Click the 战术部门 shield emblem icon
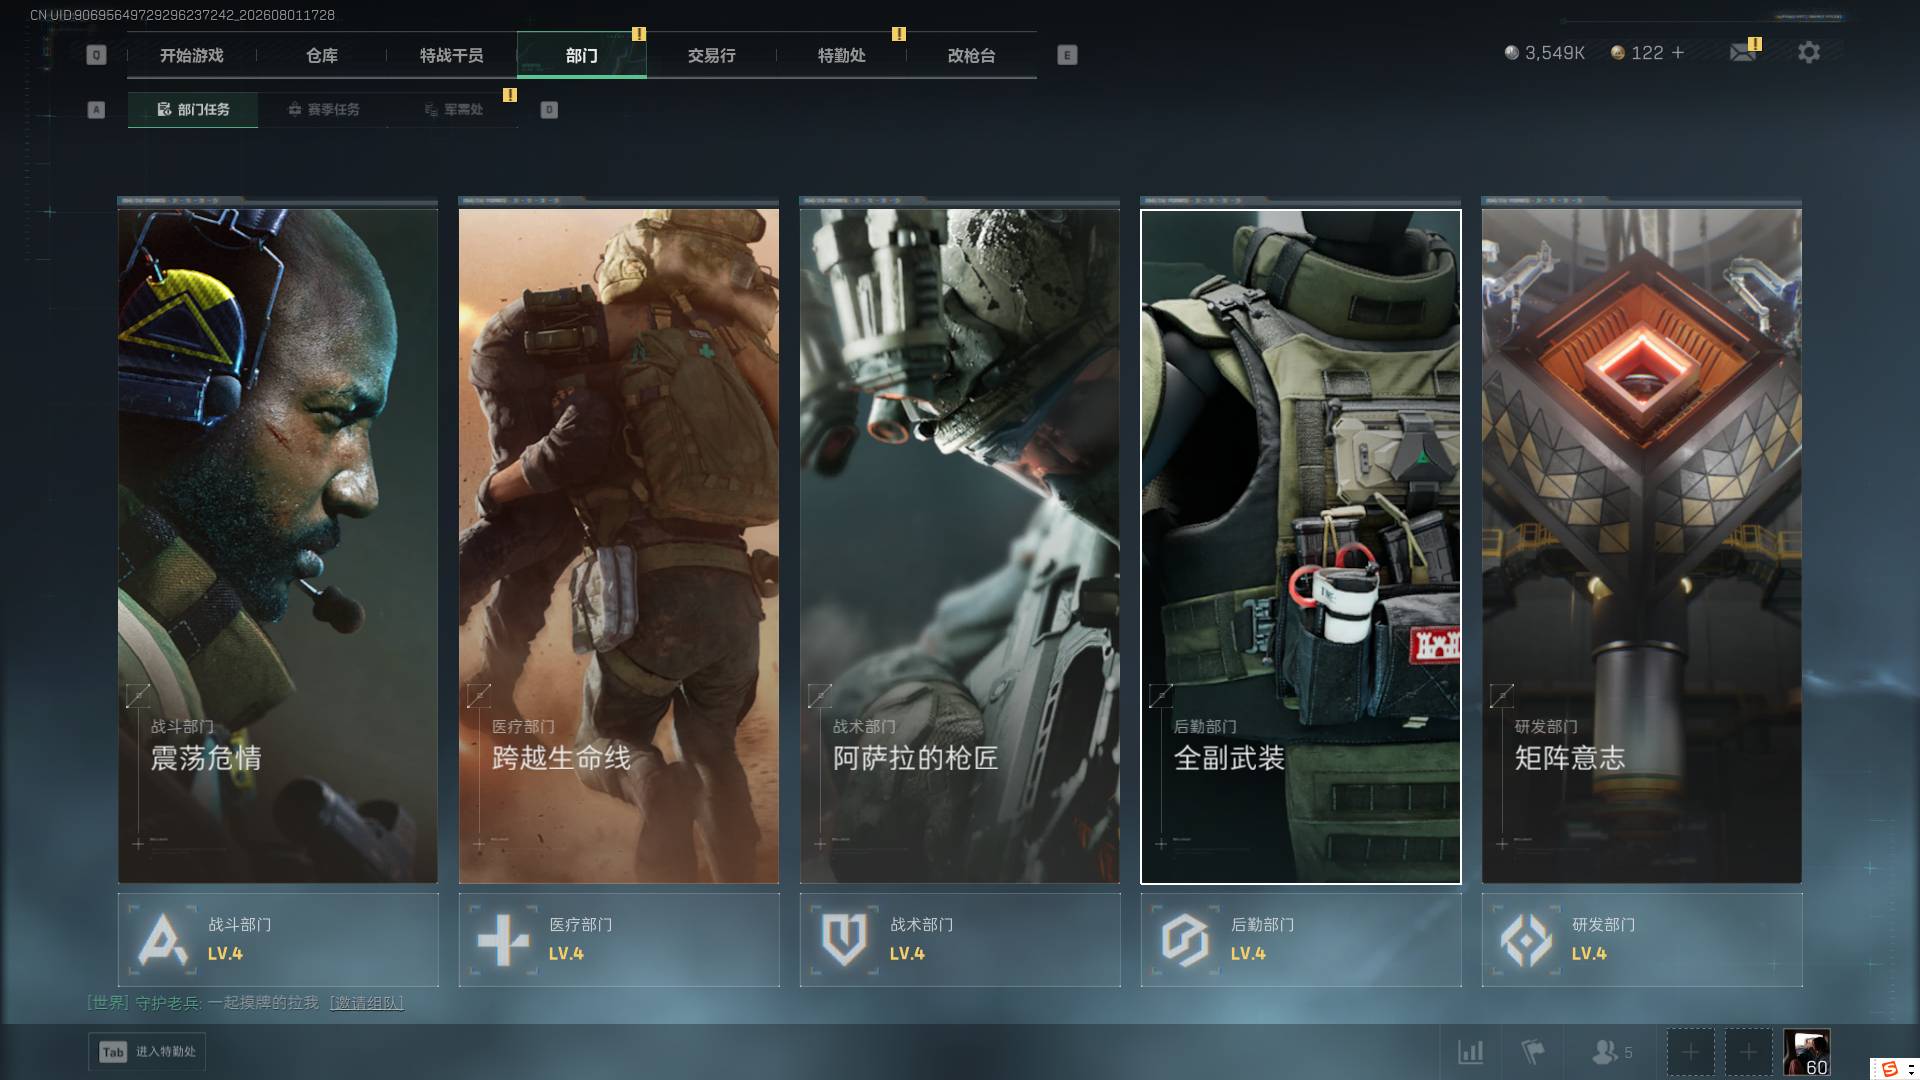The image size is (1920, 1080). click(844, 940)
